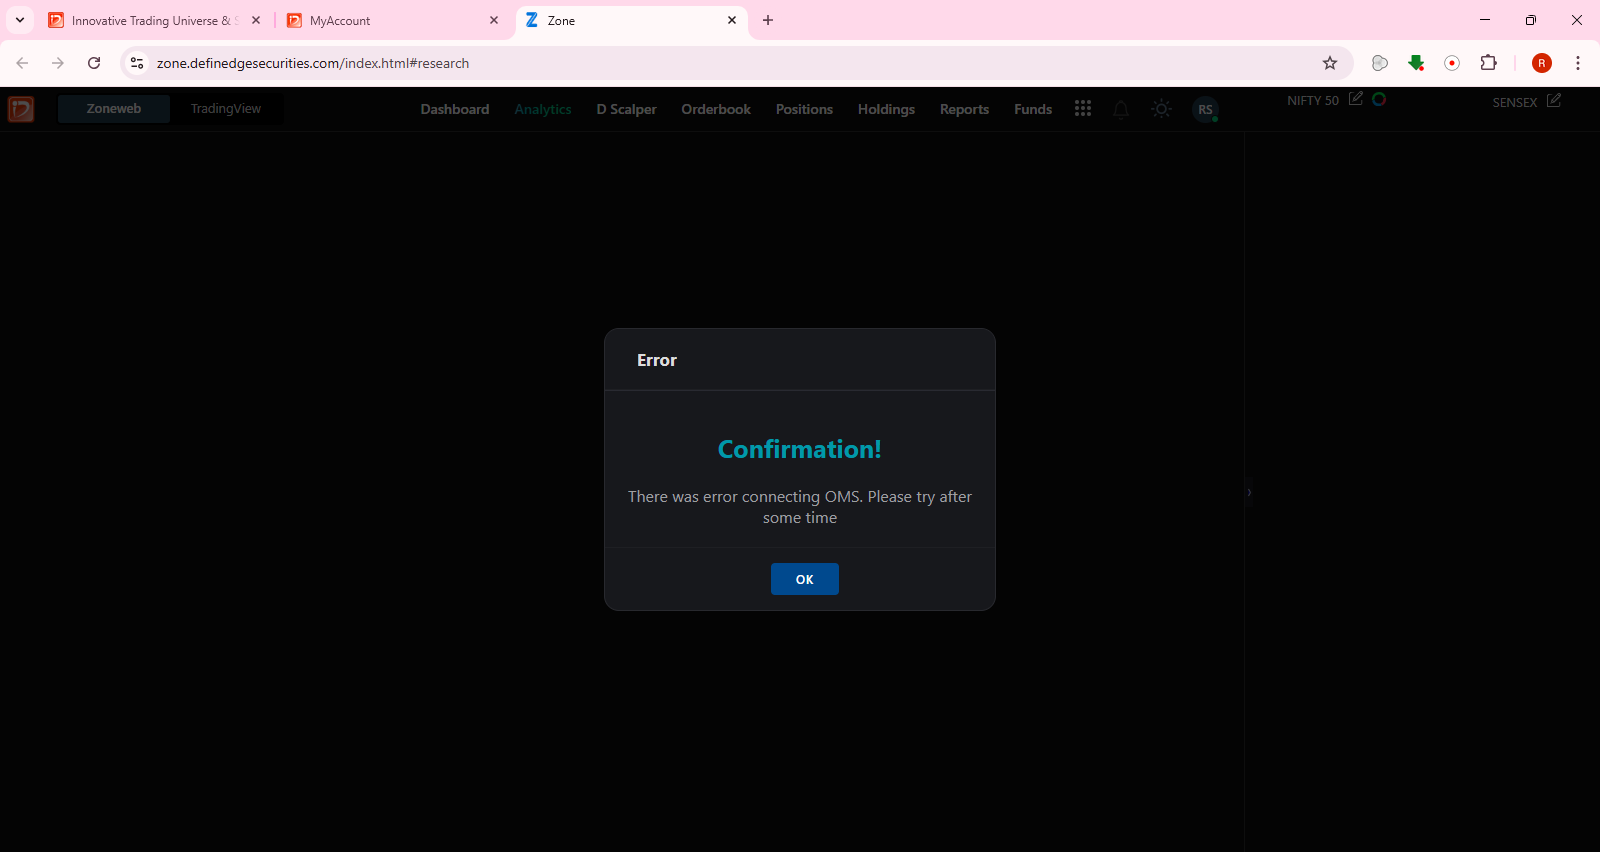Image resolution: width=1600 pixels, height=852 pixels.
Task: Click the Definedge logo icon
Action: 21,109
